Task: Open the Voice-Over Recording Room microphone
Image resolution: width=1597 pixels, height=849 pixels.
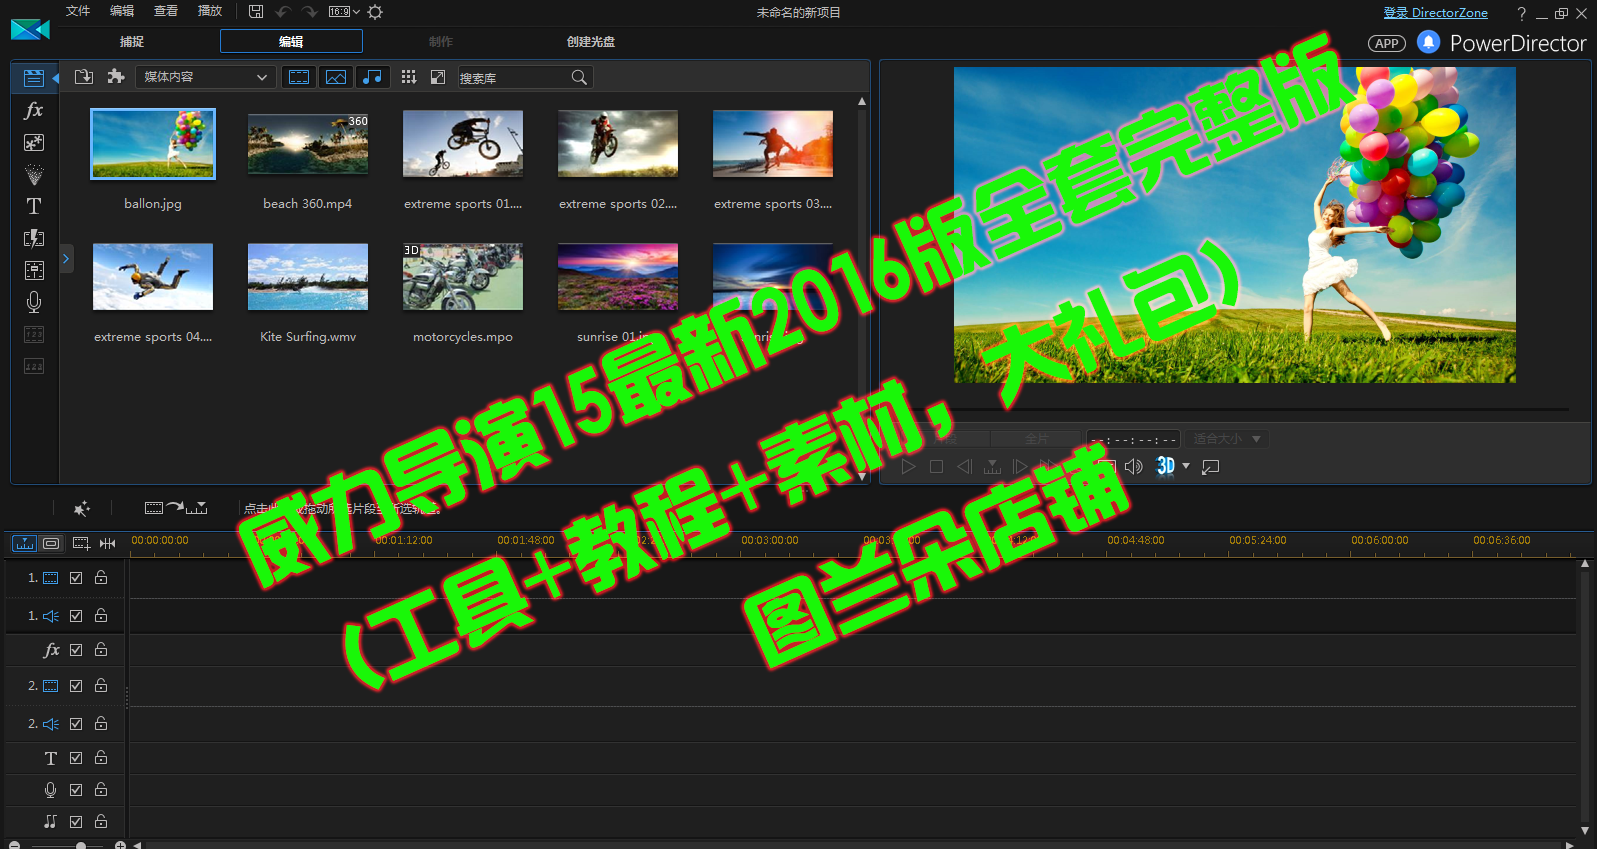Action: coord(33,302)
